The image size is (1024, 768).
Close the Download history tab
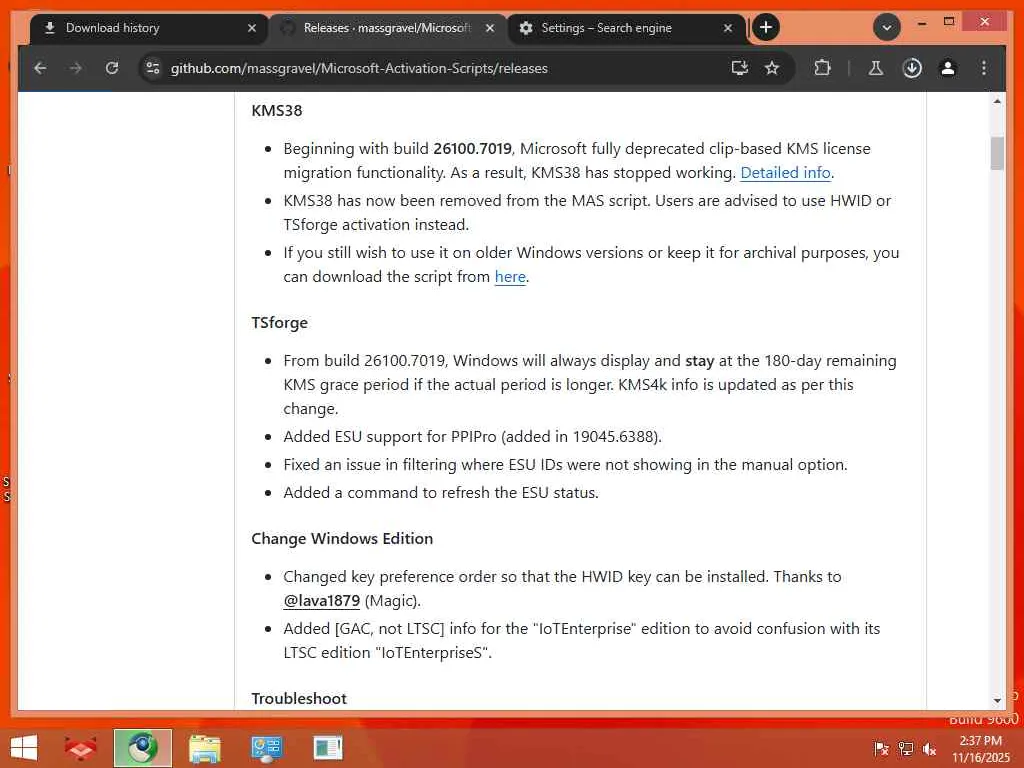point(251,28)
